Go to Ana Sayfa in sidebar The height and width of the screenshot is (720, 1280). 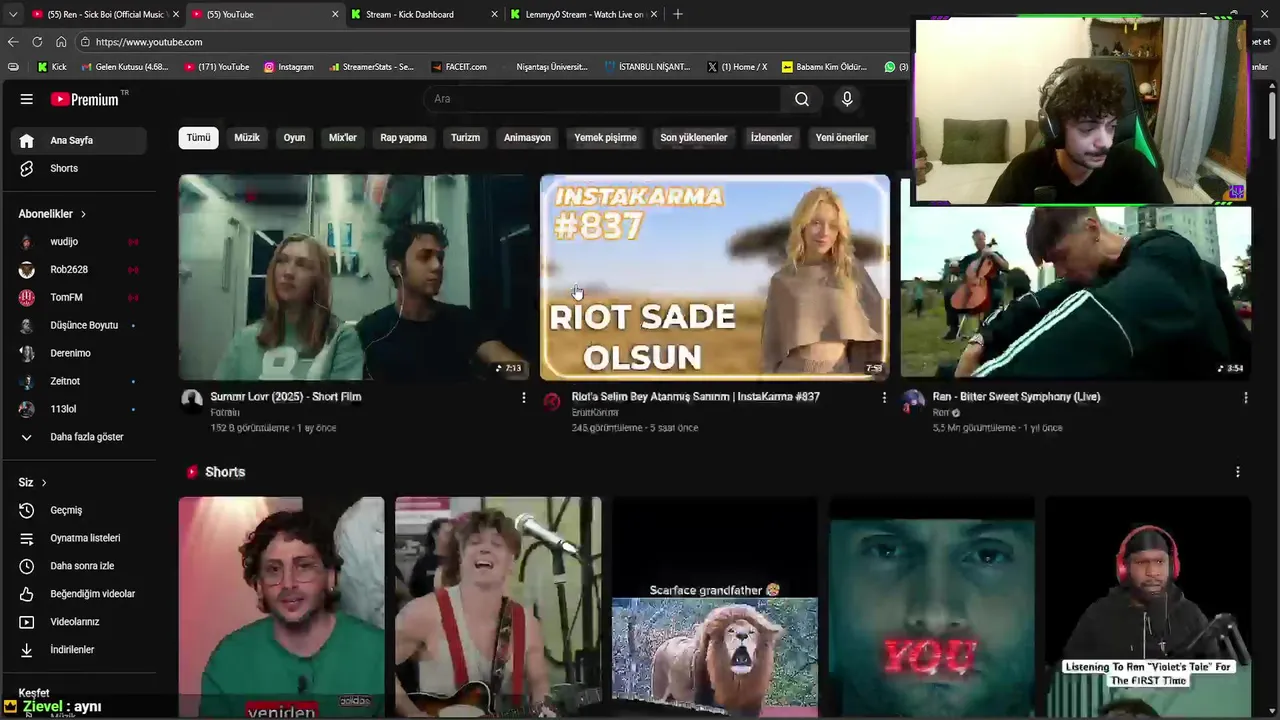(x=79, y=141)
